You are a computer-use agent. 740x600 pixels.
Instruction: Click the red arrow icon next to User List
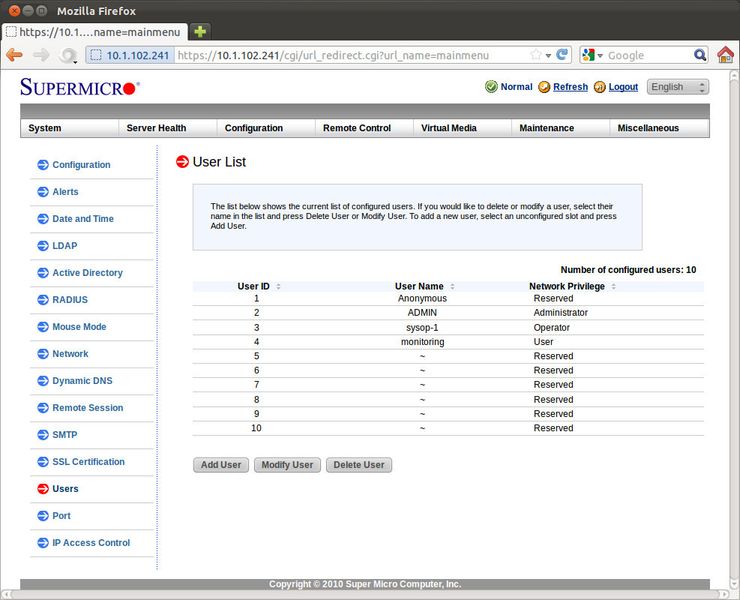[182, 162]
